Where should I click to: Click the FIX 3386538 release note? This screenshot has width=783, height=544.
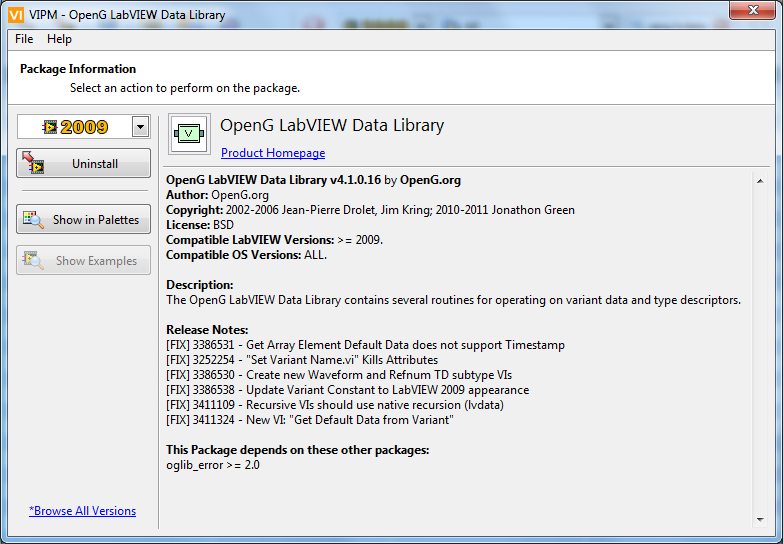tap(348, 390)
